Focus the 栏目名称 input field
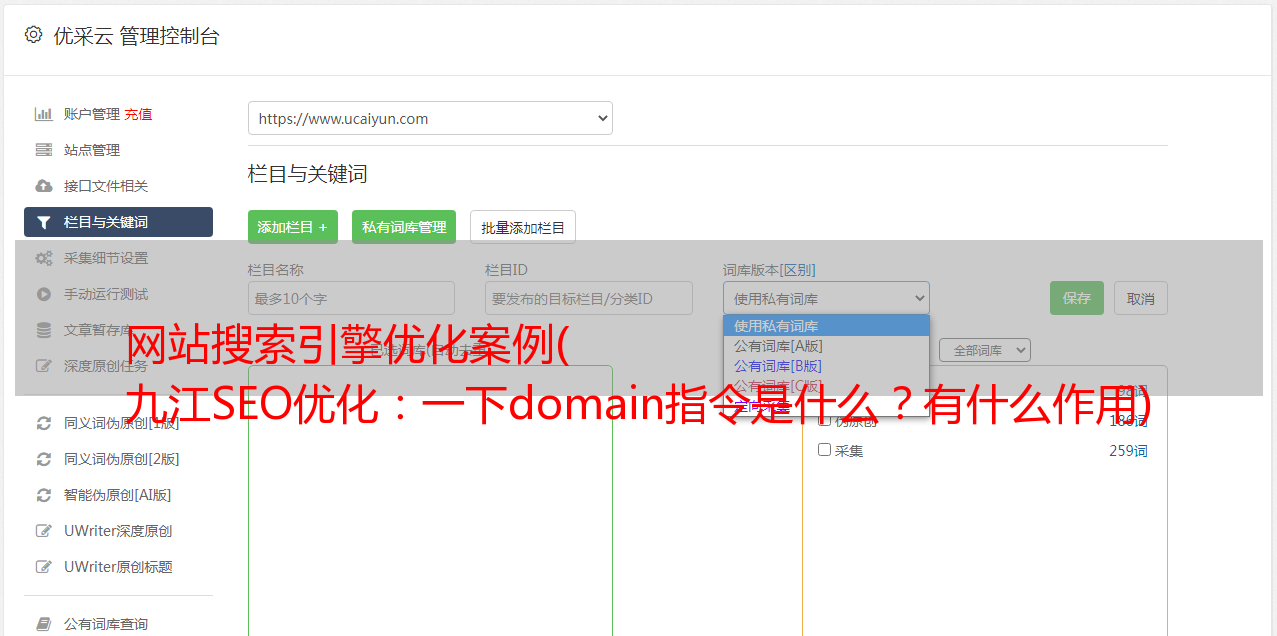 (x=351, y=298)
